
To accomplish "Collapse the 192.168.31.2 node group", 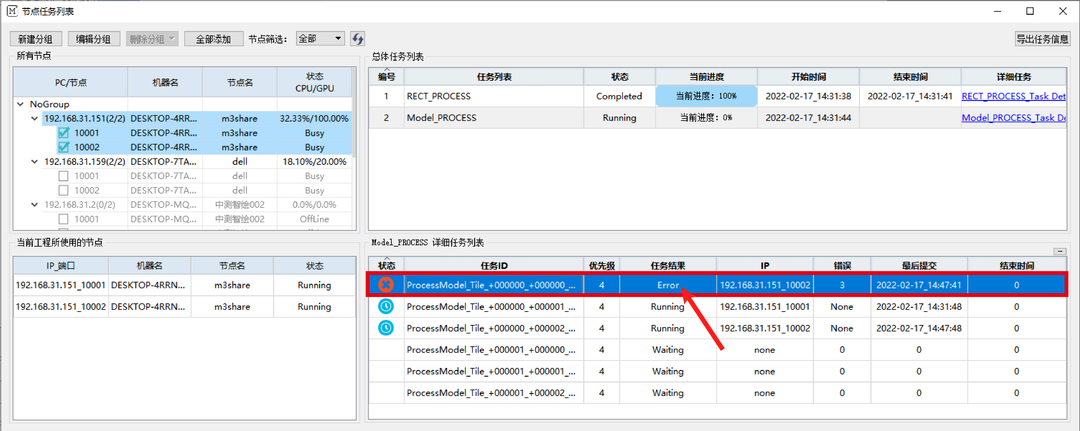I will click(35, 204).
